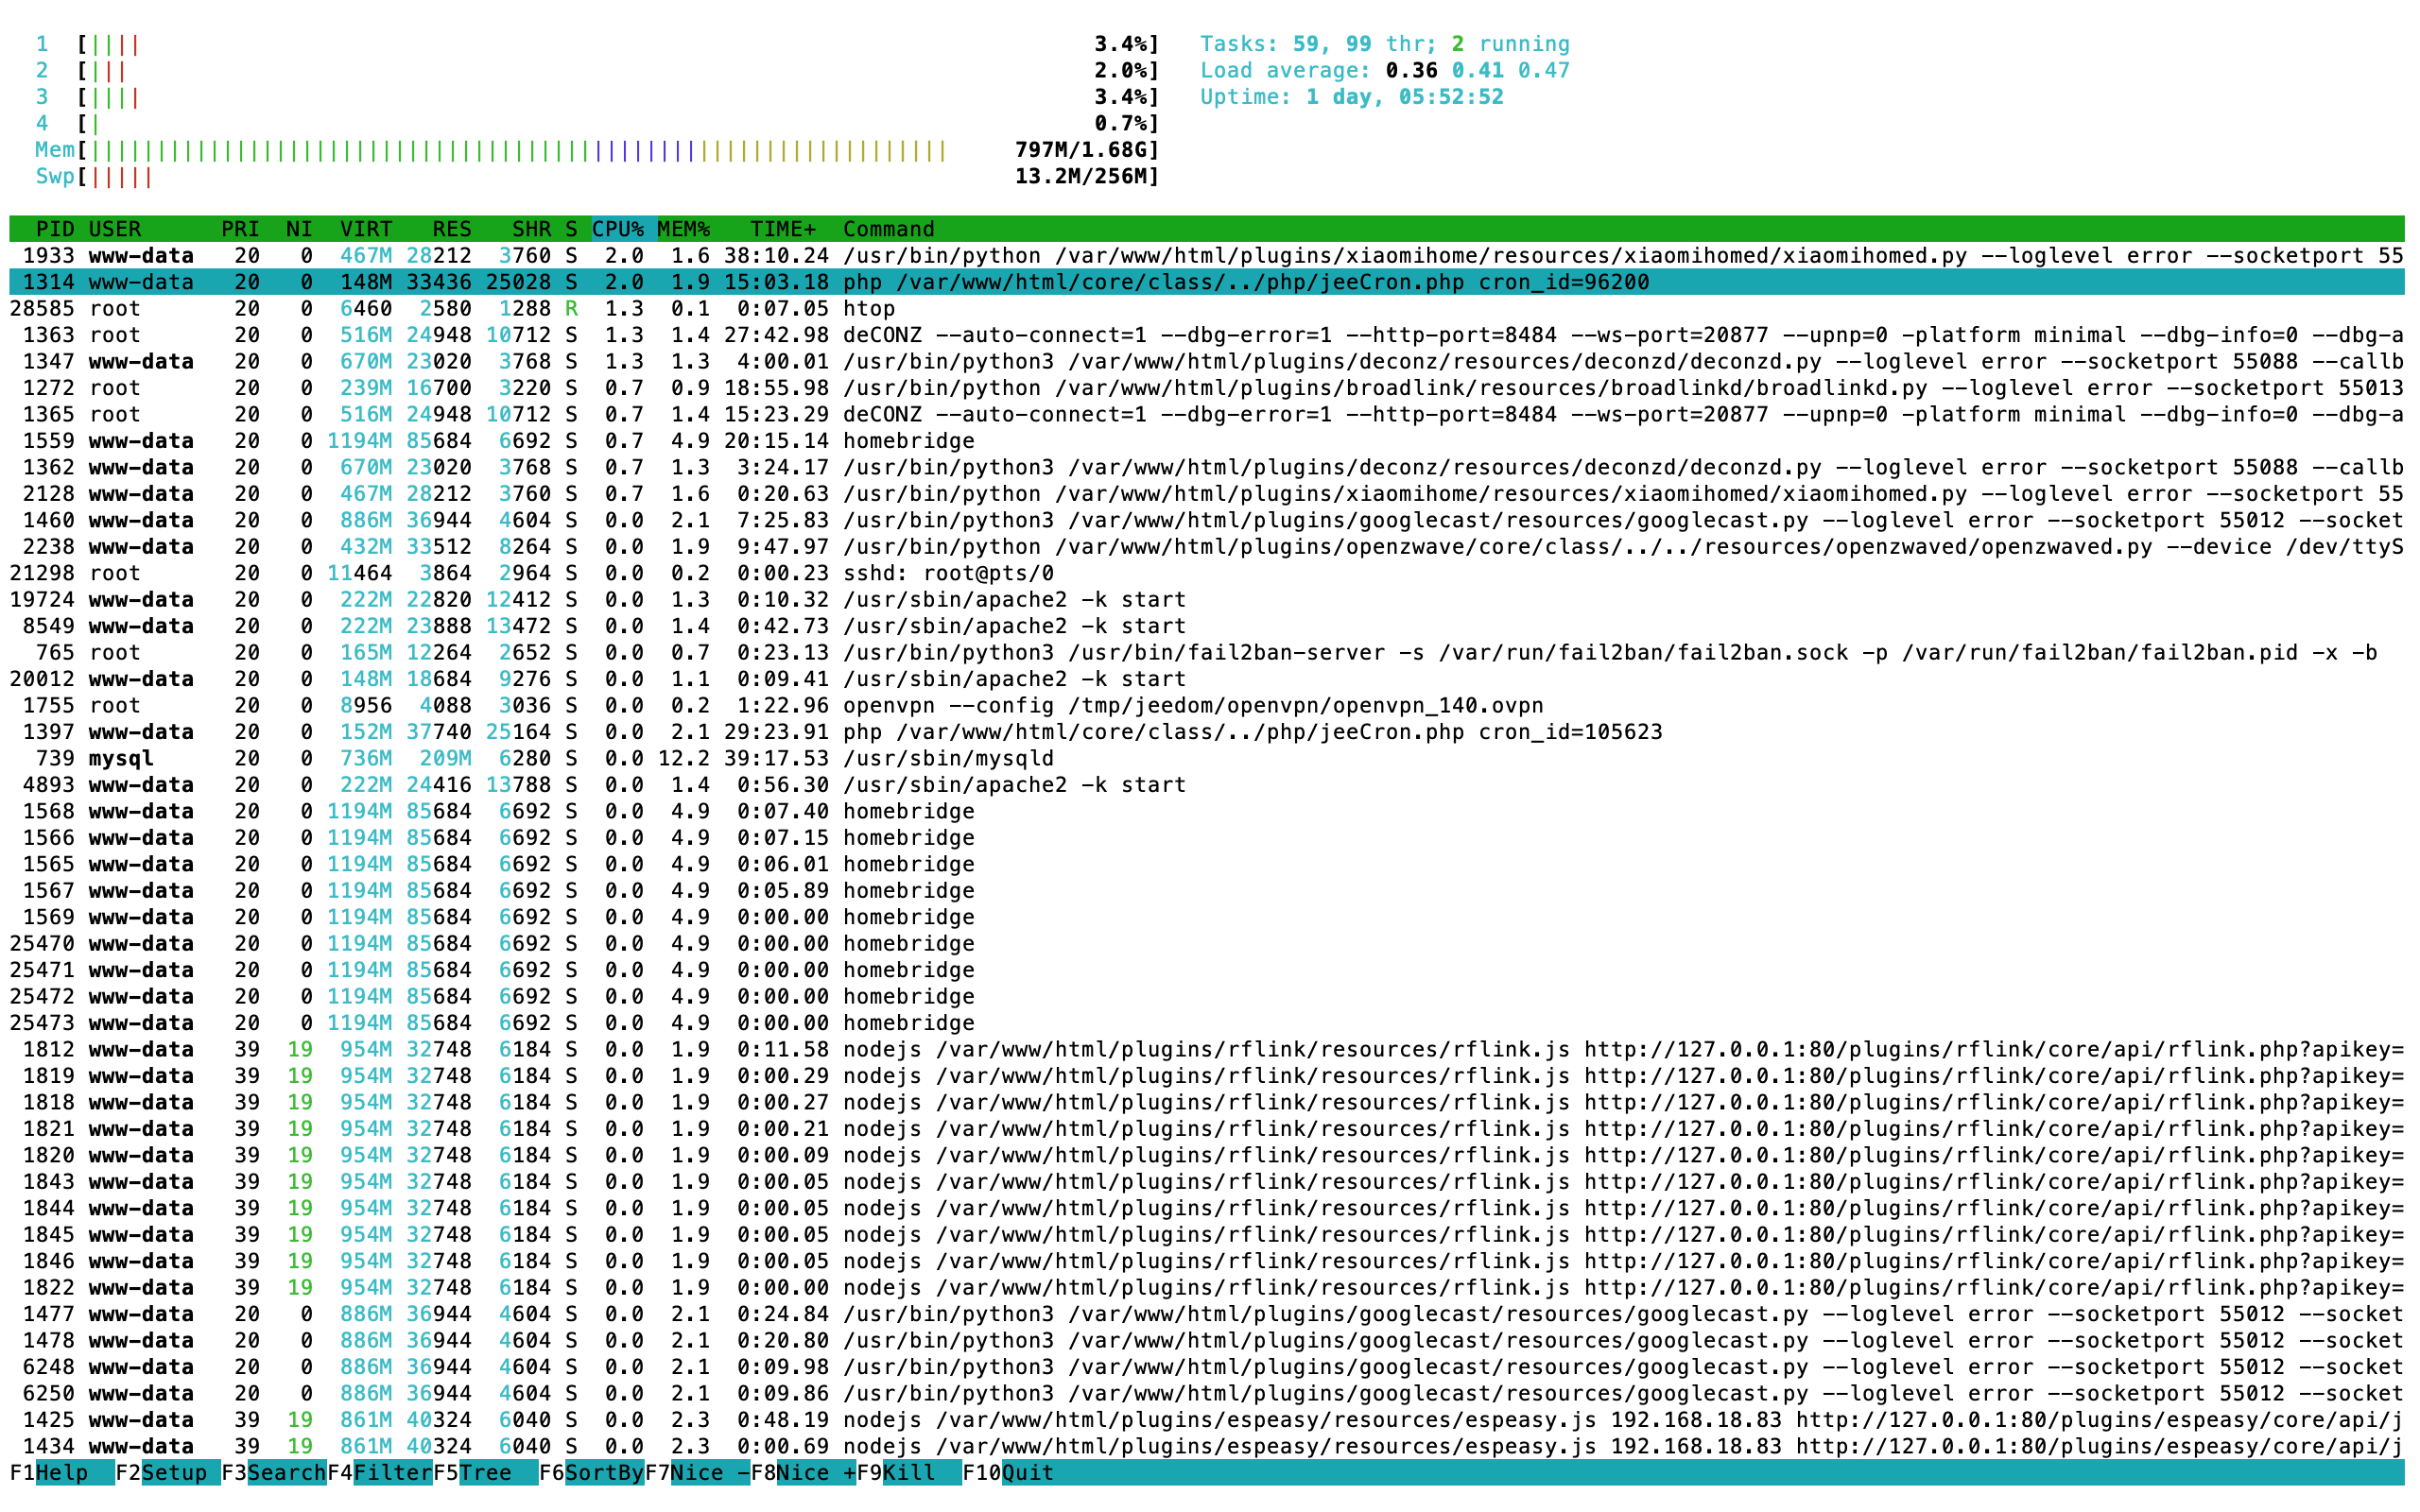Select googlecast.py process row PID 6248
2420x1512 pixels.
coord(1207,1367)
